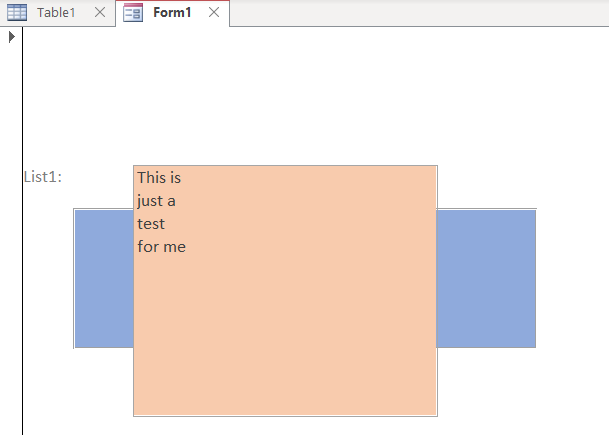Select "This is" list item
This screenshot has height=435, width=609.
285,178
